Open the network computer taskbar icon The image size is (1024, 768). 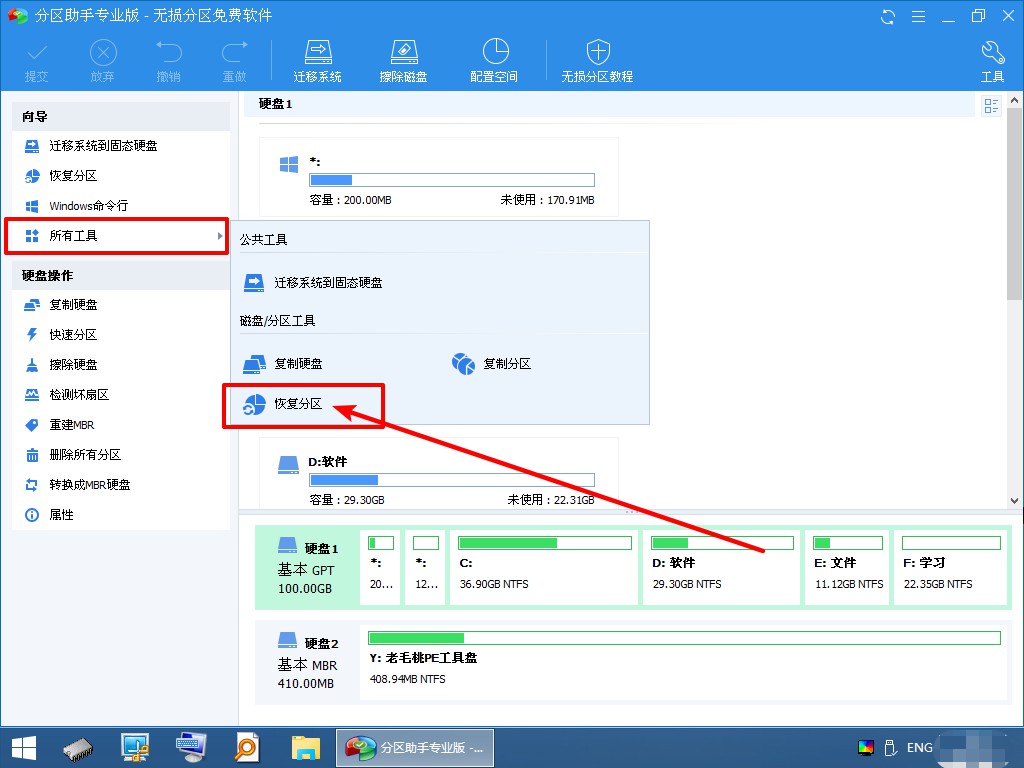(x=135, y=748)
